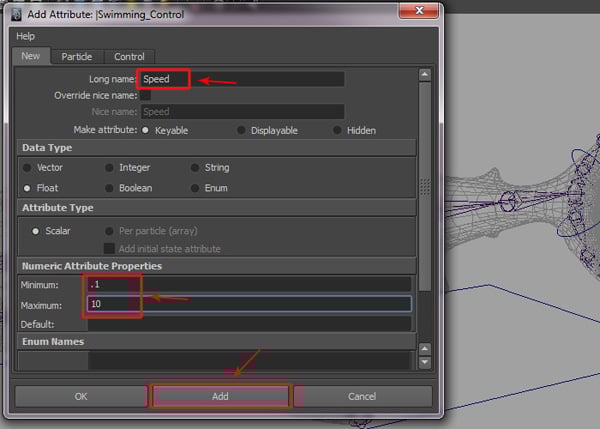Select Vector data type

(27, 168)
